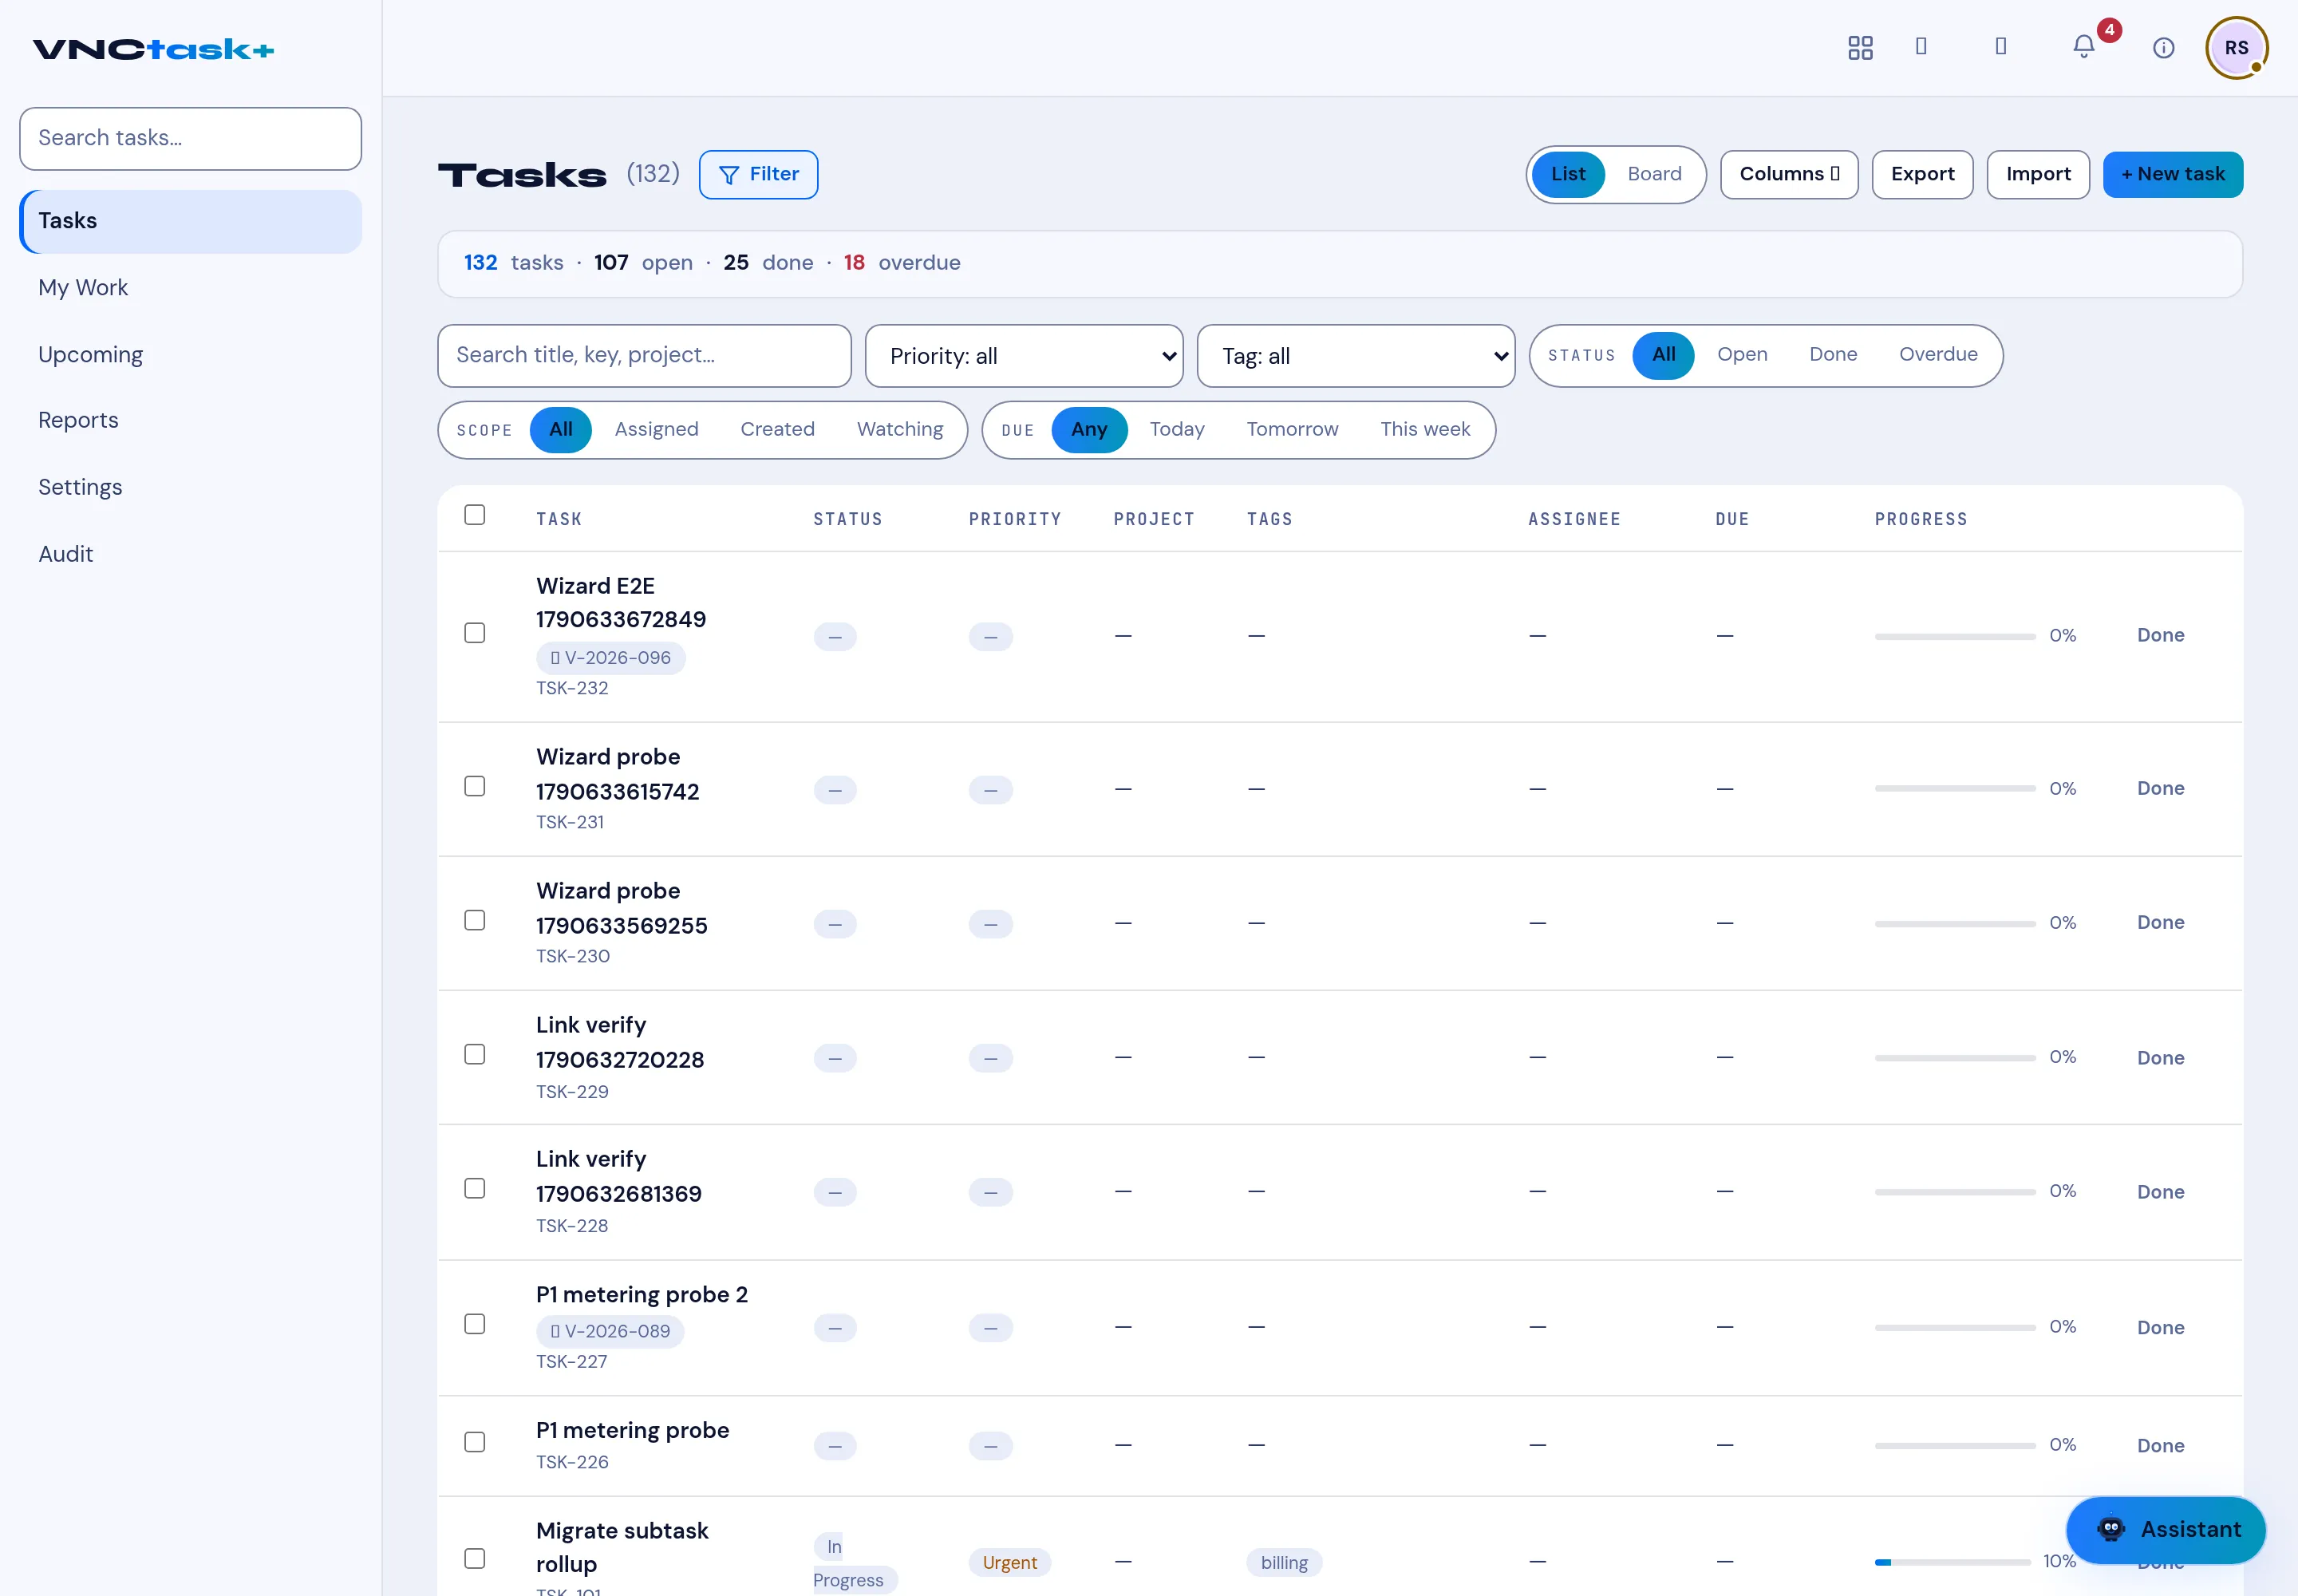Filter due date to This week
The width and height of the screenshot is (2298, 1596).
tap(1425, 430)
